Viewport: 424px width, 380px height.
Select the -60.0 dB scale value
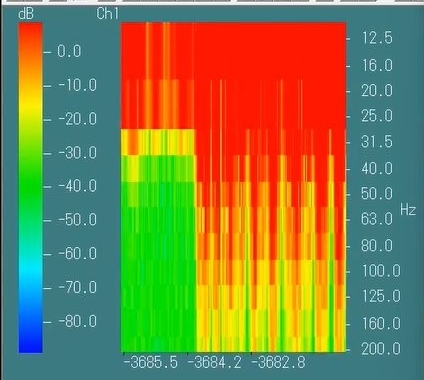[78, 254]
